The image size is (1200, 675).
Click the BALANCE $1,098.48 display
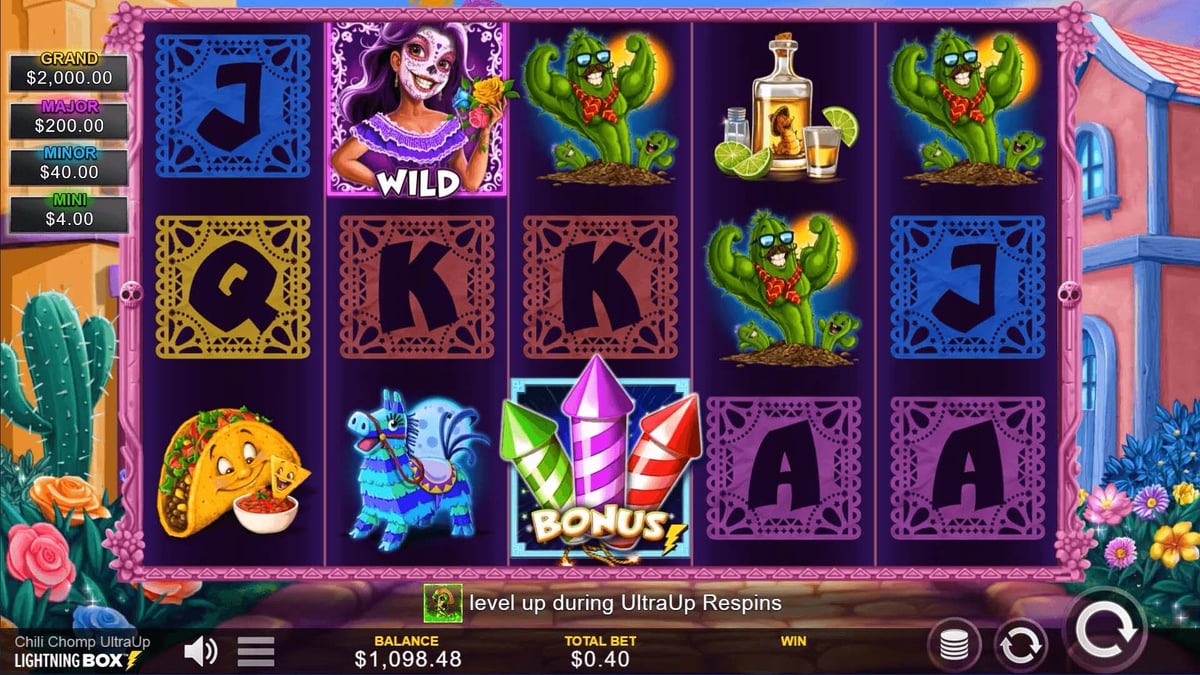[x=407, y=651]
